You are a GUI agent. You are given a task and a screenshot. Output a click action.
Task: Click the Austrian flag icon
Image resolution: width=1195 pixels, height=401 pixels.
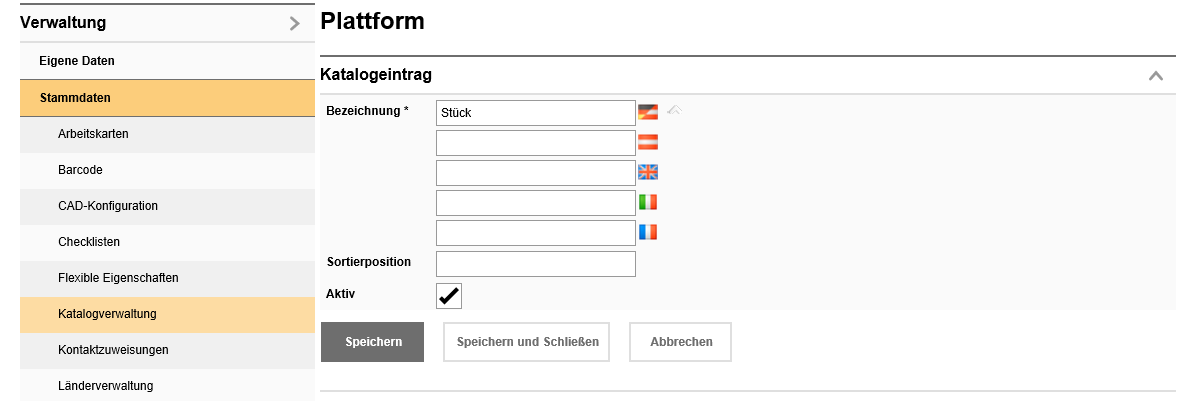648,142
